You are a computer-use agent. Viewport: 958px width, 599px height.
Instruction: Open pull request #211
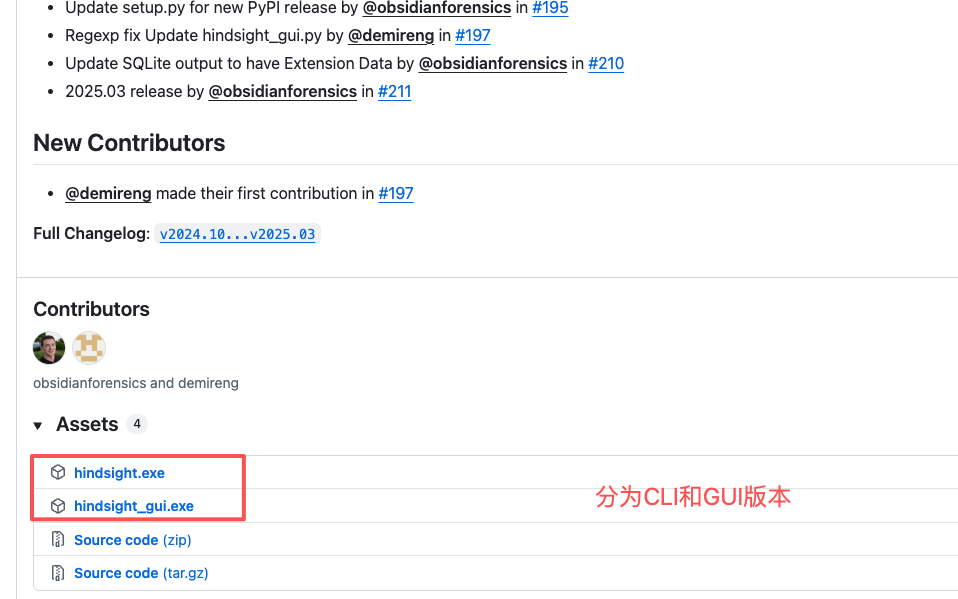click(394, 91)
